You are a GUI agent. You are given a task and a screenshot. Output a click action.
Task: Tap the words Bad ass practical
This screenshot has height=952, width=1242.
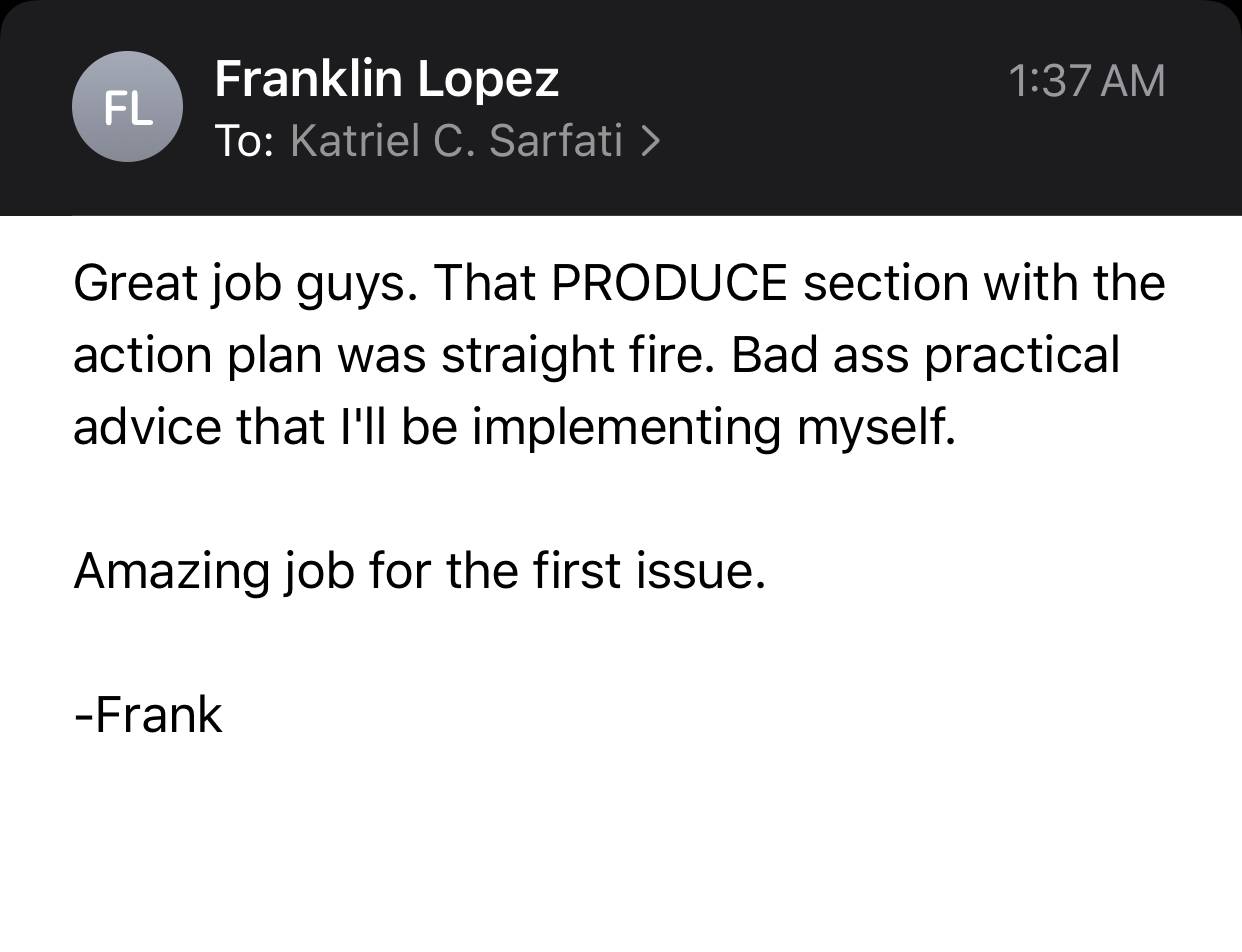coord(925,356)
